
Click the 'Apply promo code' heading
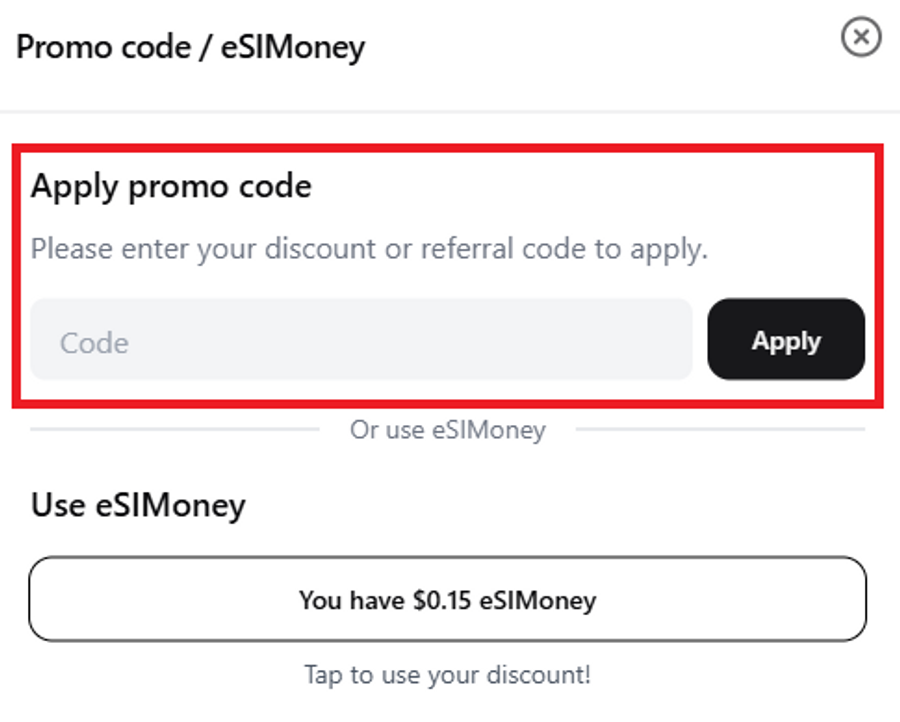171,187
